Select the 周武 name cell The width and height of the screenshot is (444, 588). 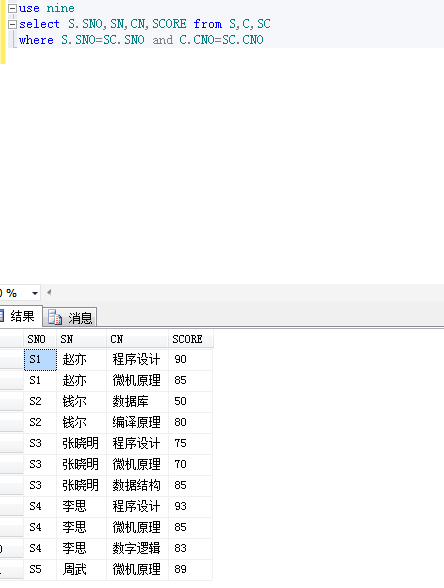[81, 570]
